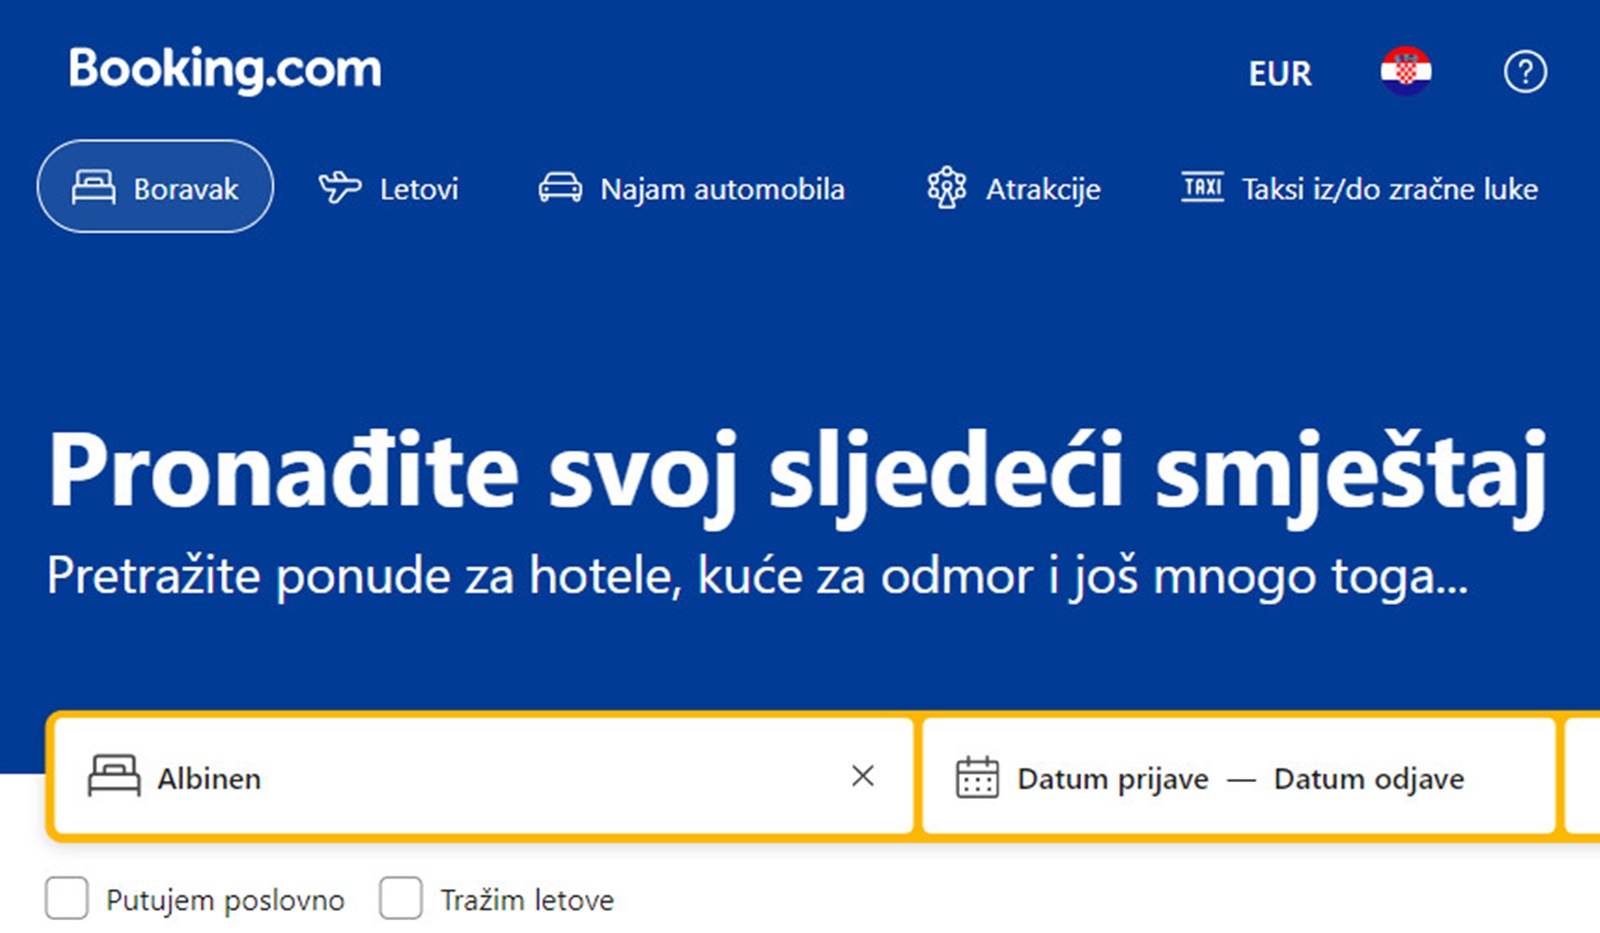Screen dimensions: 1600x933
Task: Click bed icon in Albinen destination field
Action: (x=114, y=776)
